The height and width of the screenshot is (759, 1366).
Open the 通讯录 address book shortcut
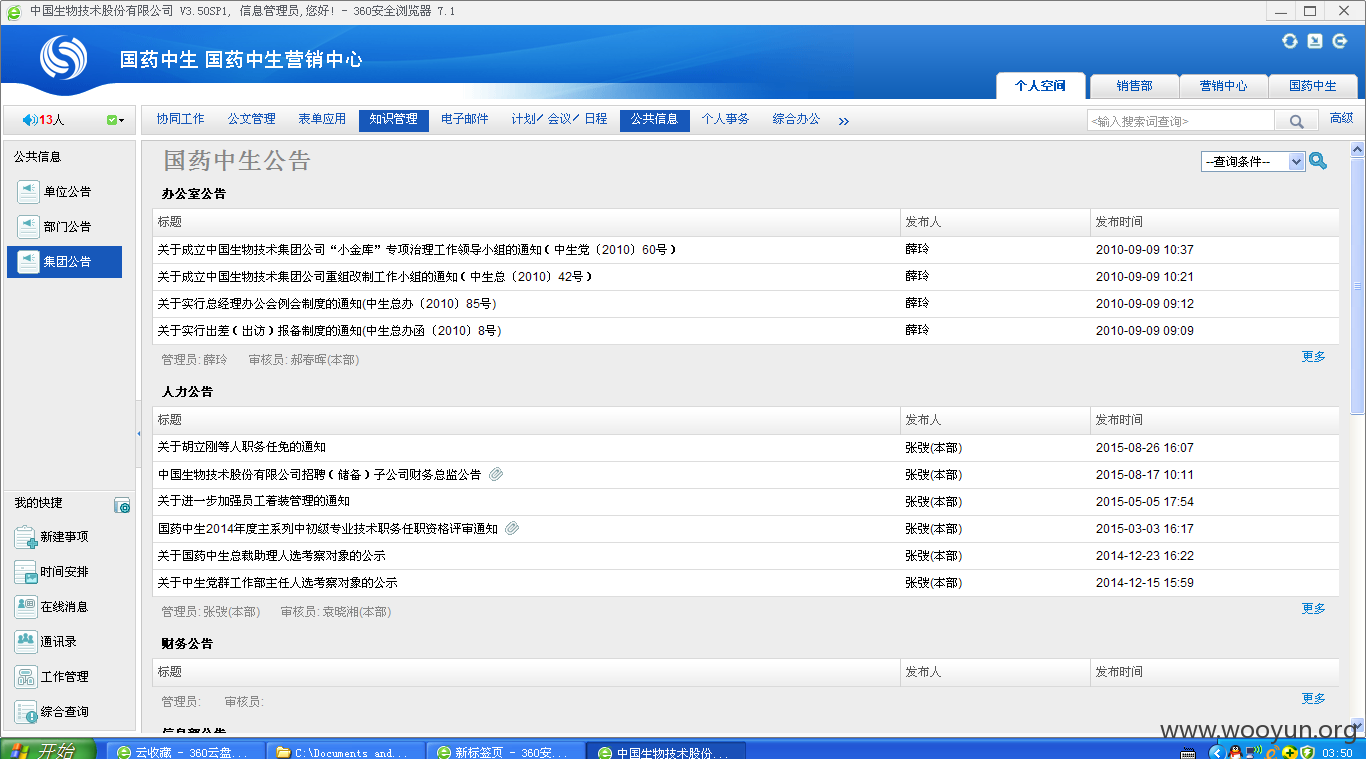click(x=46, y=642)
